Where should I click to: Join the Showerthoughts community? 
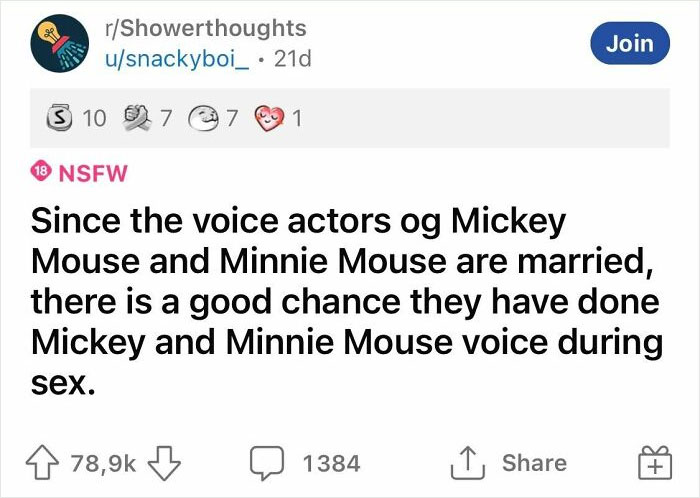[631, 43]
